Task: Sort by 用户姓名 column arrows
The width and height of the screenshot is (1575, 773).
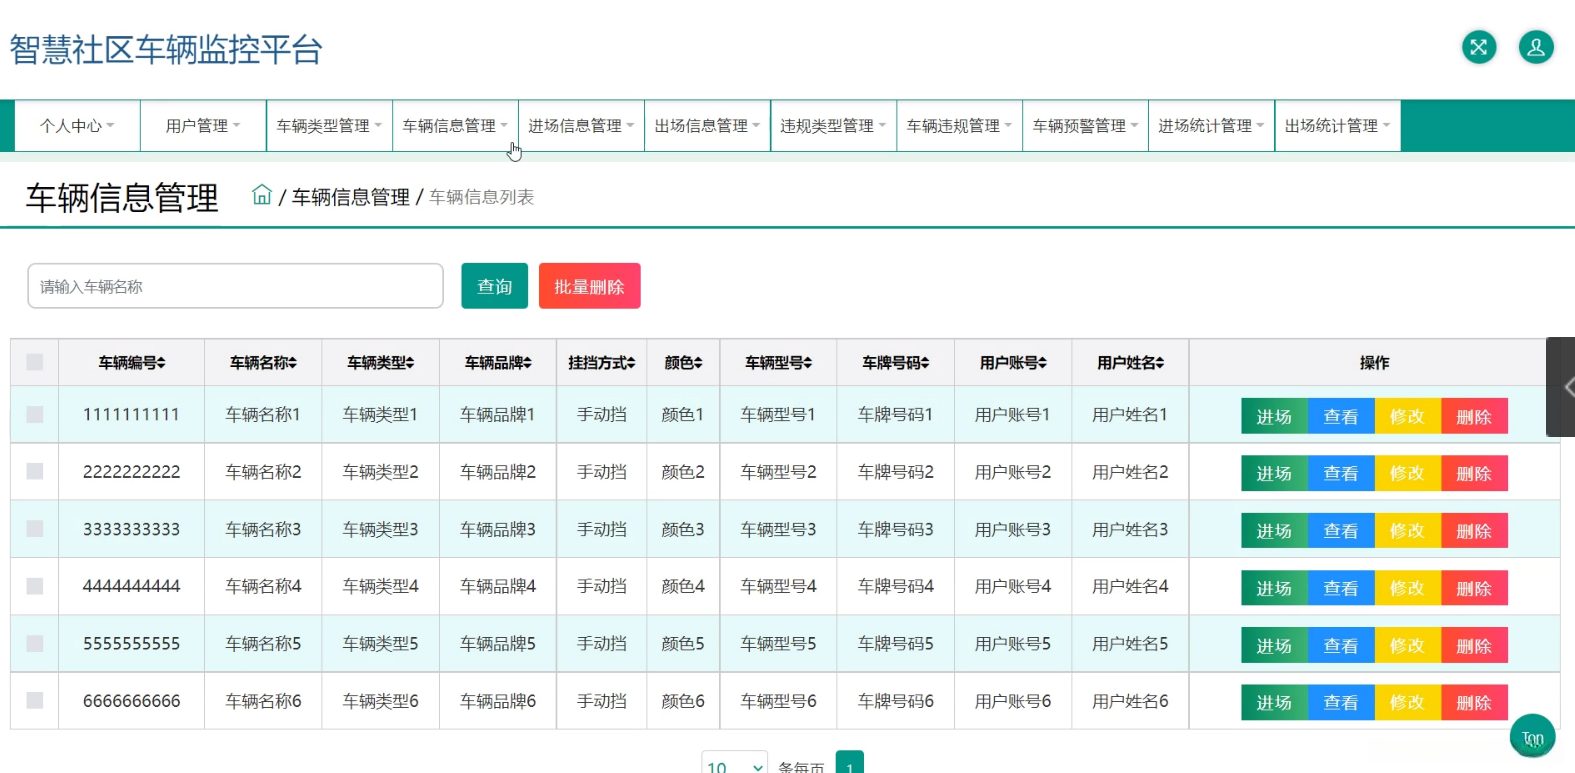Action: click(1160, 363)
